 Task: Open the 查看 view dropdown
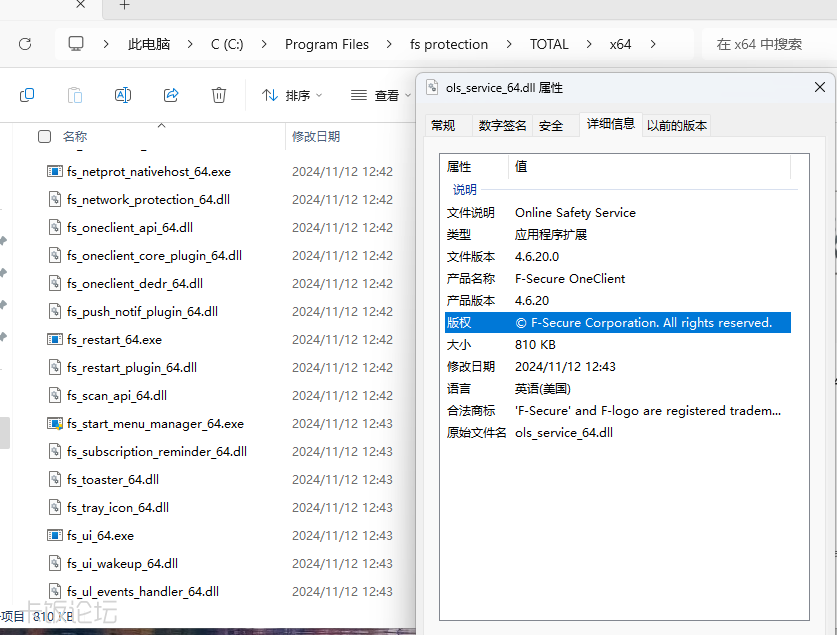pos(381,96)
